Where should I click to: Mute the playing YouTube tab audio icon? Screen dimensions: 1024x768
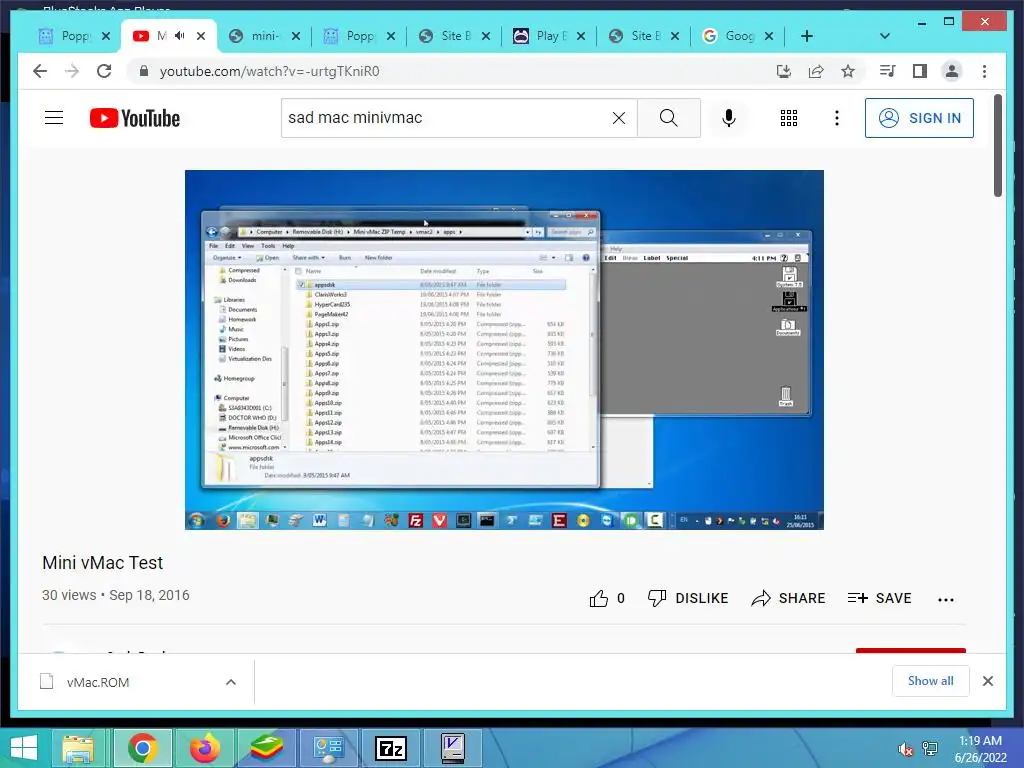click(x=180, y=35)
